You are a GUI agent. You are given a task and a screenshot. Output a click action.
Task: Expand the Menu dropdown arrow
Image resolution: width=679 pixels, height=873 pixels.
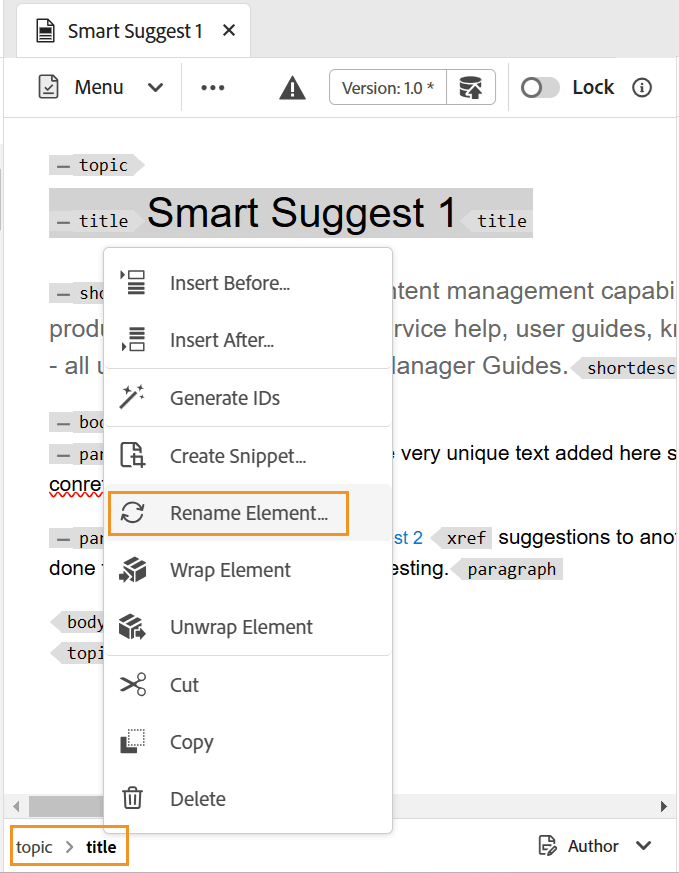[155, 87]
